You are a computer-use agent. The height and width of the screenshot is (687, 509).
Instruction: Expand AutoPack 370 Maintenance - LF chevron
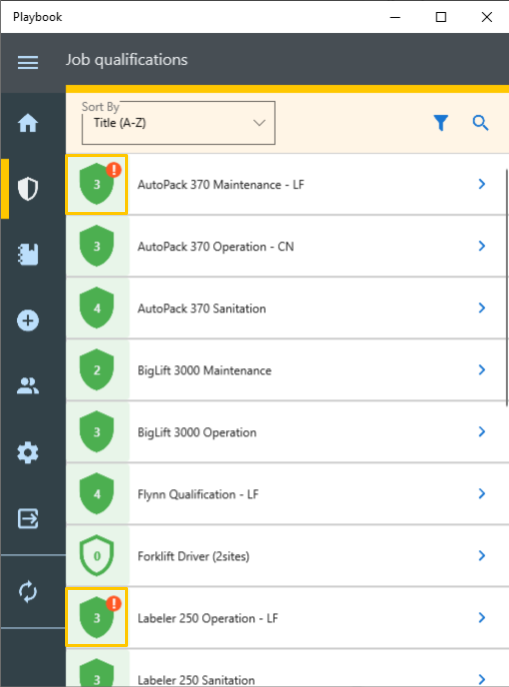pos(482,184)
